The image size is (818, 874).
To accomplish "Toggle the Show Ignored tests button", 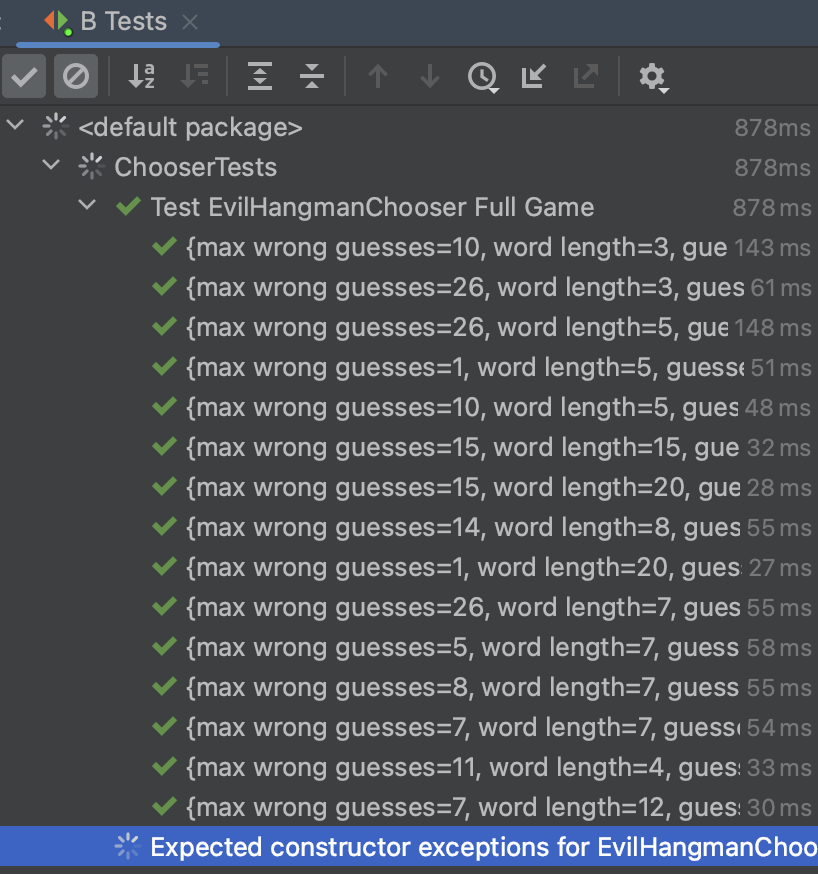I will (x=76, y=77).
